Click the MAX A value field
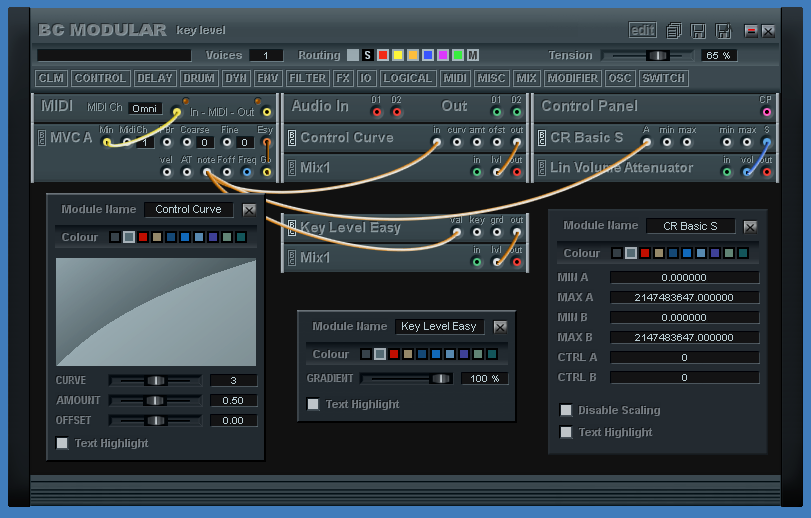 point(684,297)
